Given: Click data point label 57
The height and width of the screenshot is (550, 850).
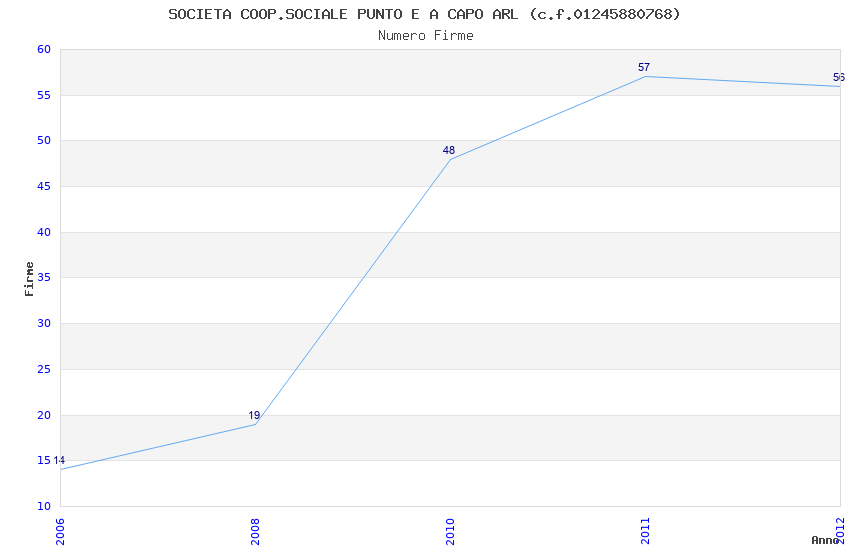Looking at the screenshot, I should click(644, 67).
